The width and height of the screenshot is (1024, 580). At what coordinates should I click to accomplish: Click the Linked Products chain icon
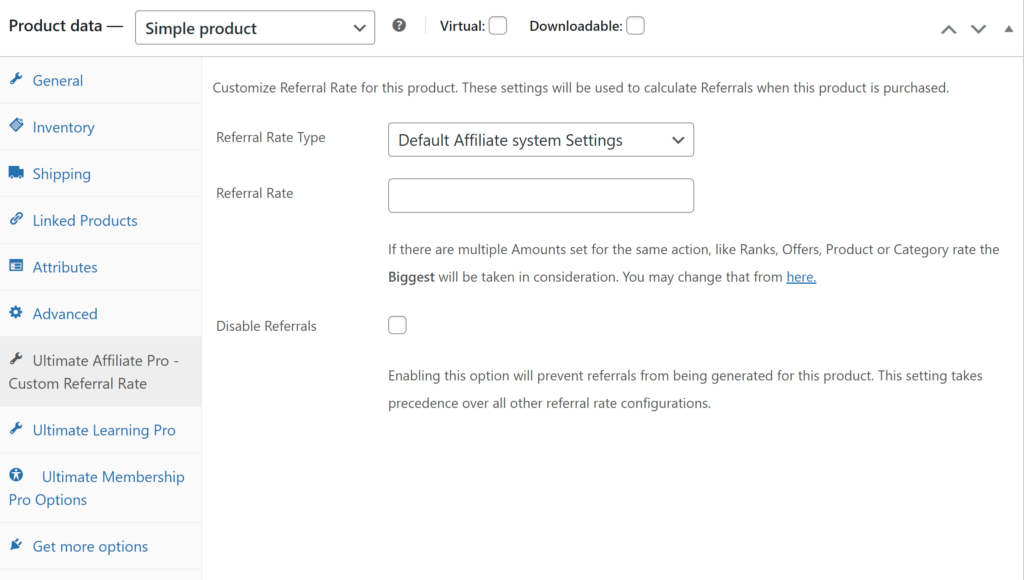(x=16, y=220)
